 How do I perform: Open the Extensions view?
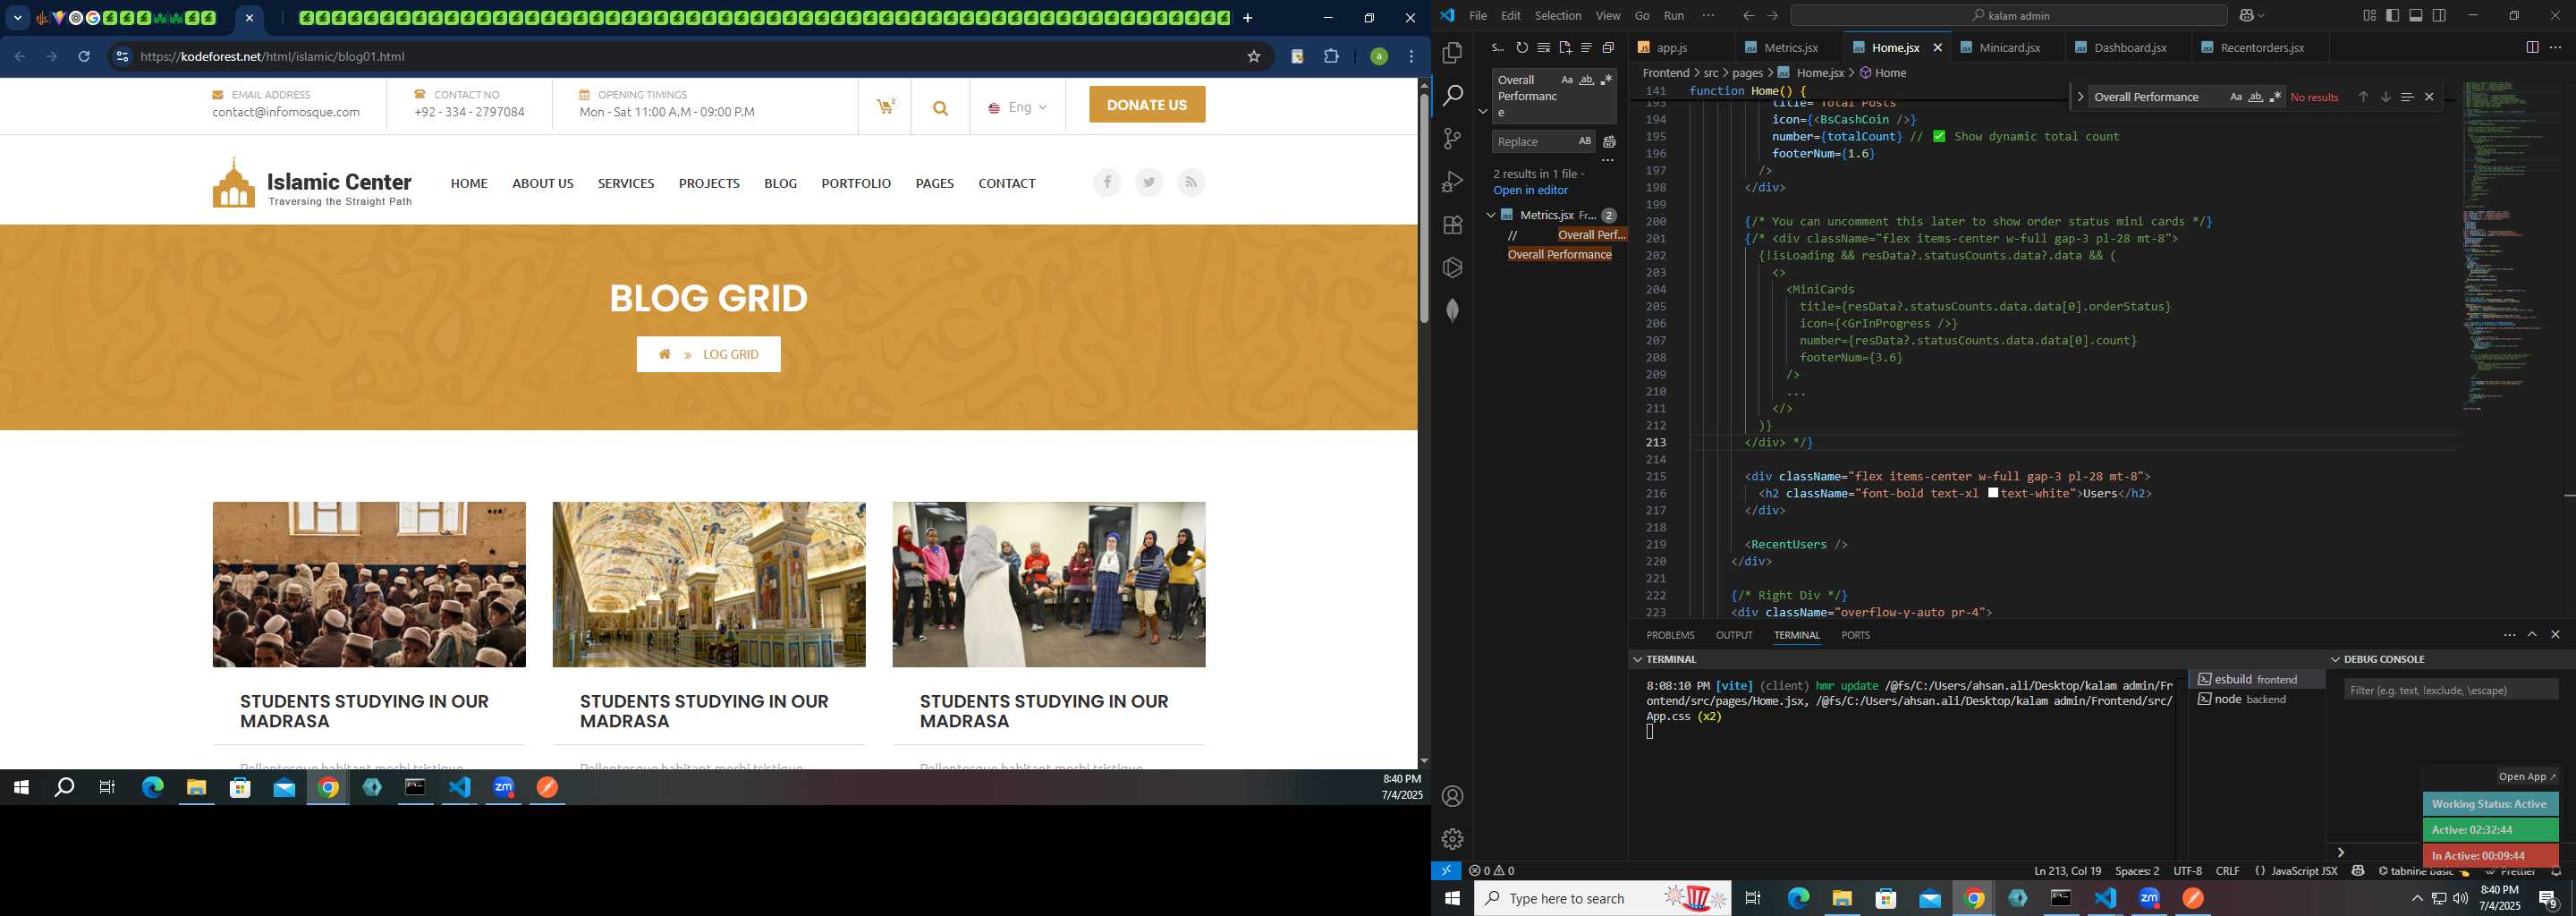1452,225
